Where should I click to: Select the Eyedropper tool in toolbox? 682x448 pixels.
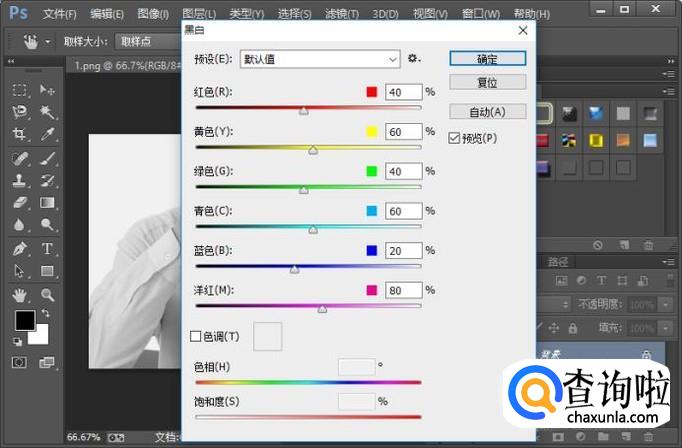point(47,134)
